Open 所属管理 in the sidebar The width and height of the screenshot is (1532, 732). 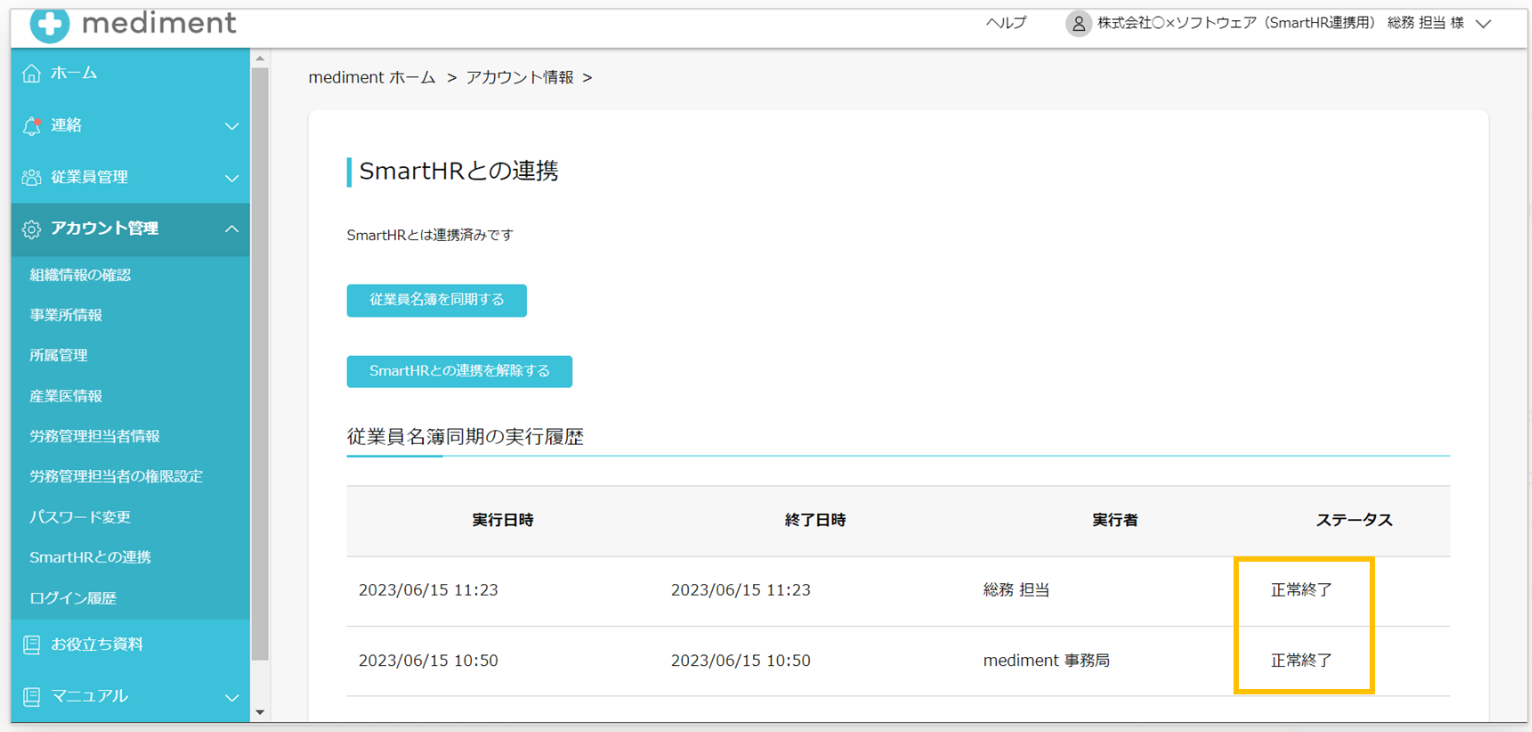pyautogui.click(x=59, y=355)
